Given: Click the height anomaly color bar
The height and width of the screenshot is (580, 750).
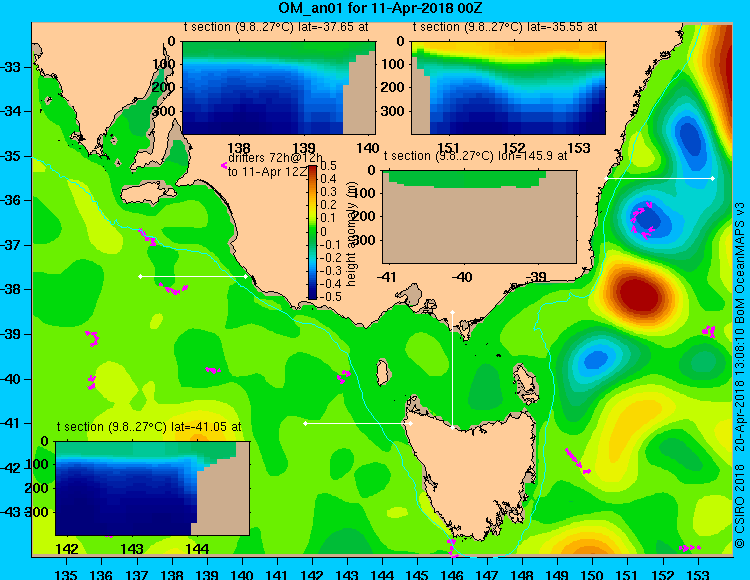Looking at the screenshot, I should pyautogui.click(x=312, y=232).
